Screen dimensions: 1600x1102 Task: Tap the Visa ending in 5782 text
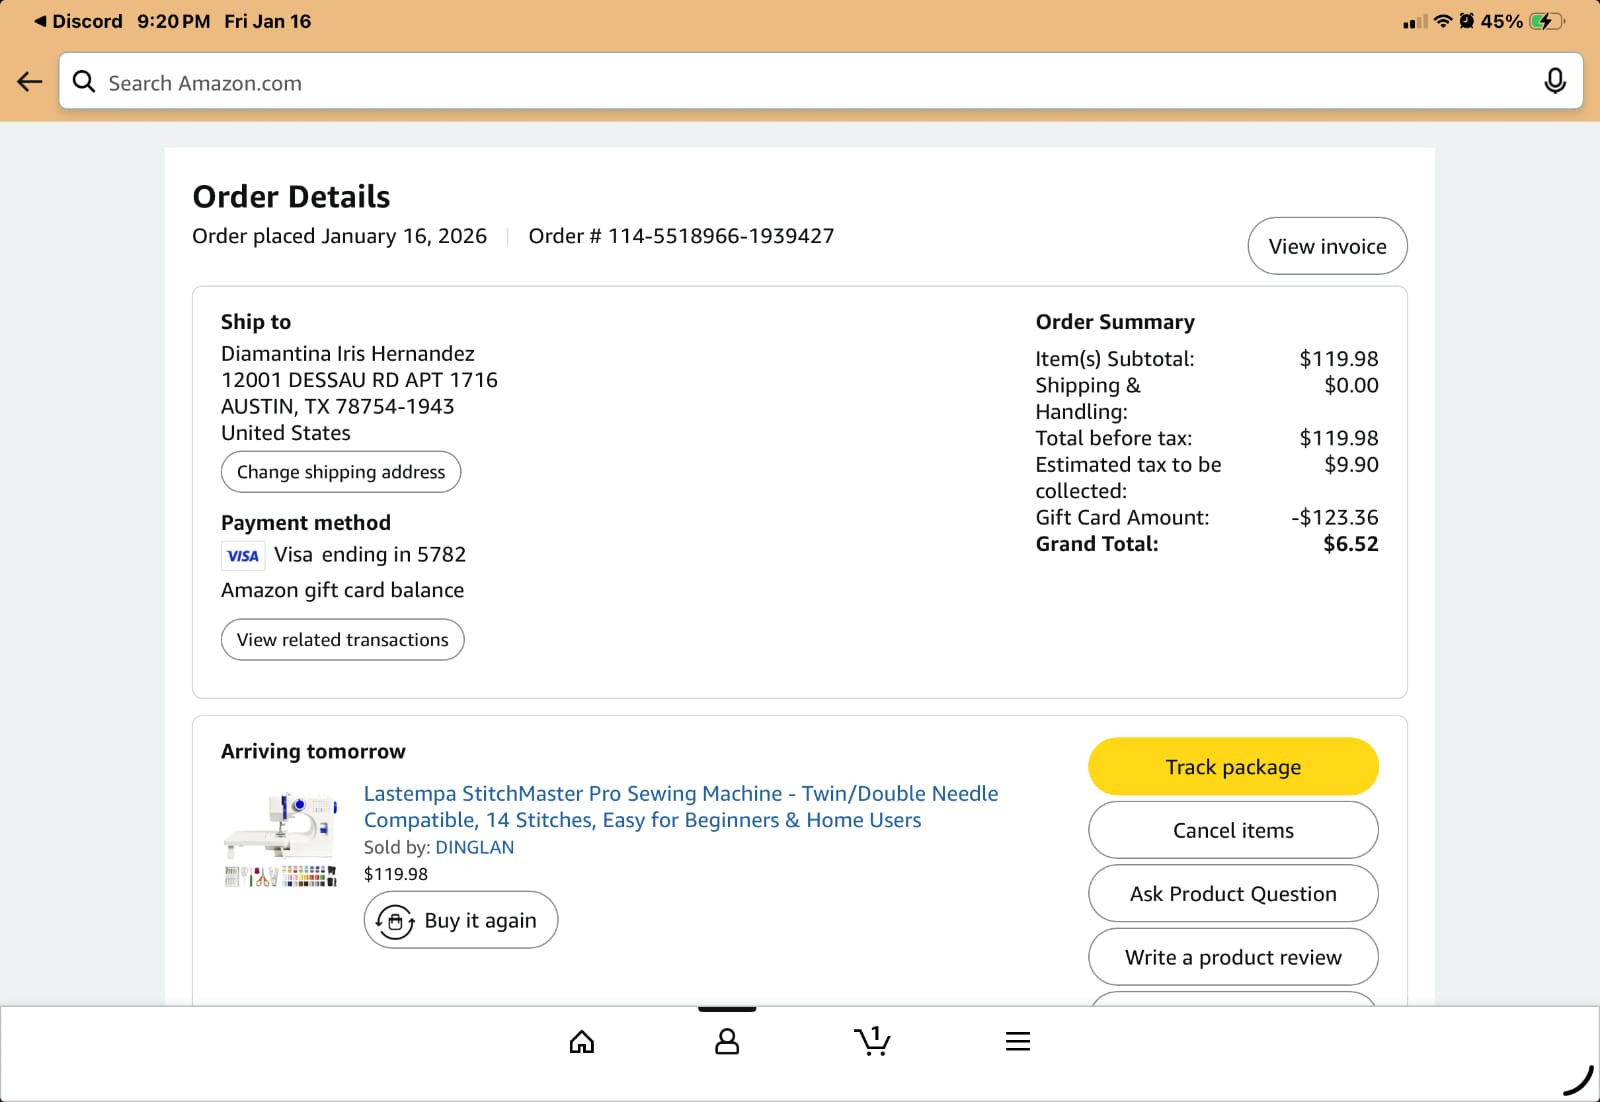coord(370,555)
